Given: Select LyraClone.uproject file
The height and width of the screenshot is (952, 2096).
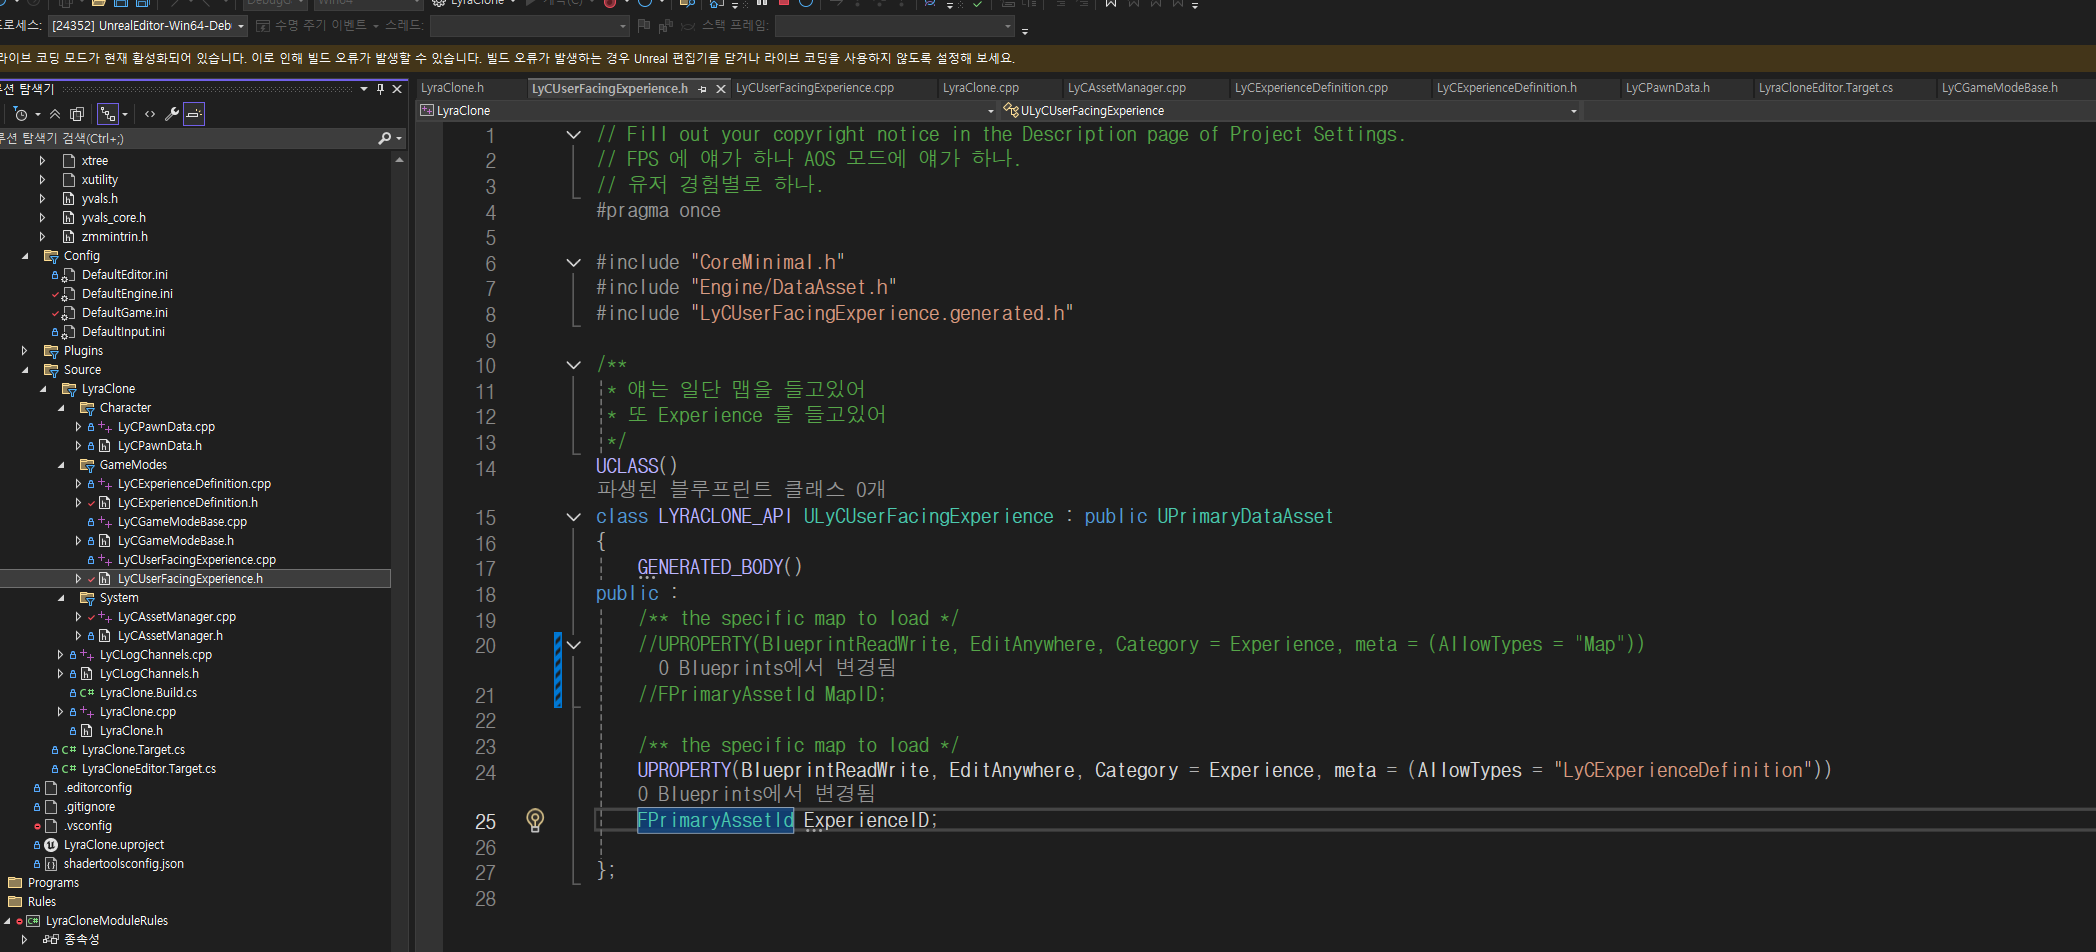Looking at the screenshot, I should click(x=114, y=845).
